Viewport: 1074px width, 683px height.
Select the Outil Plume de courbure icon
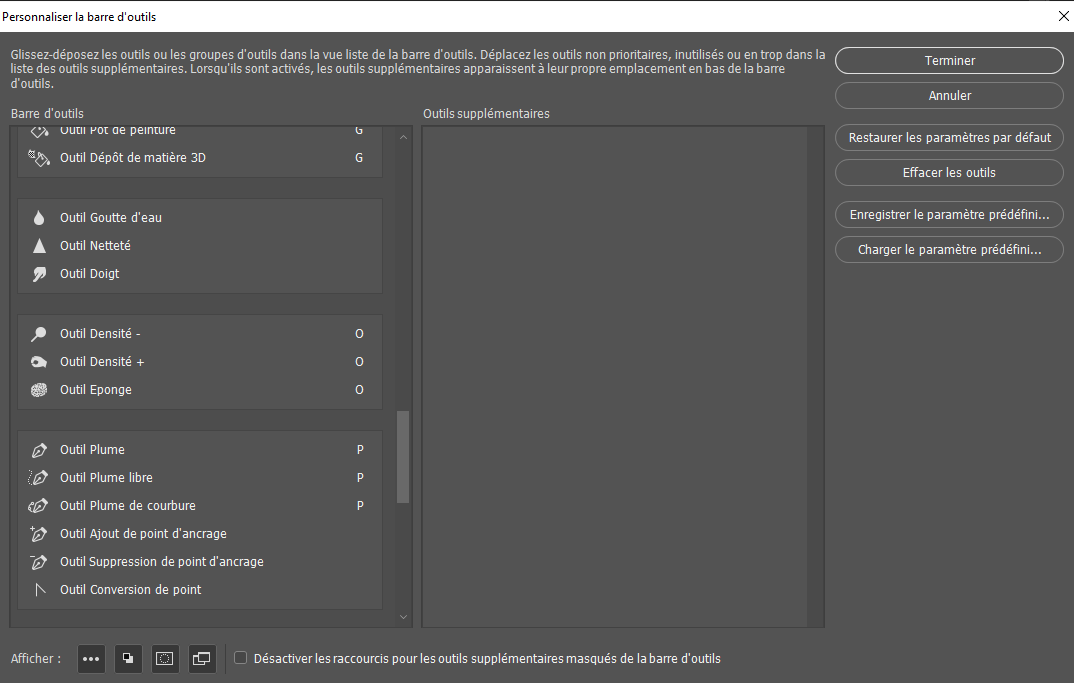click(x=39, y=506)
